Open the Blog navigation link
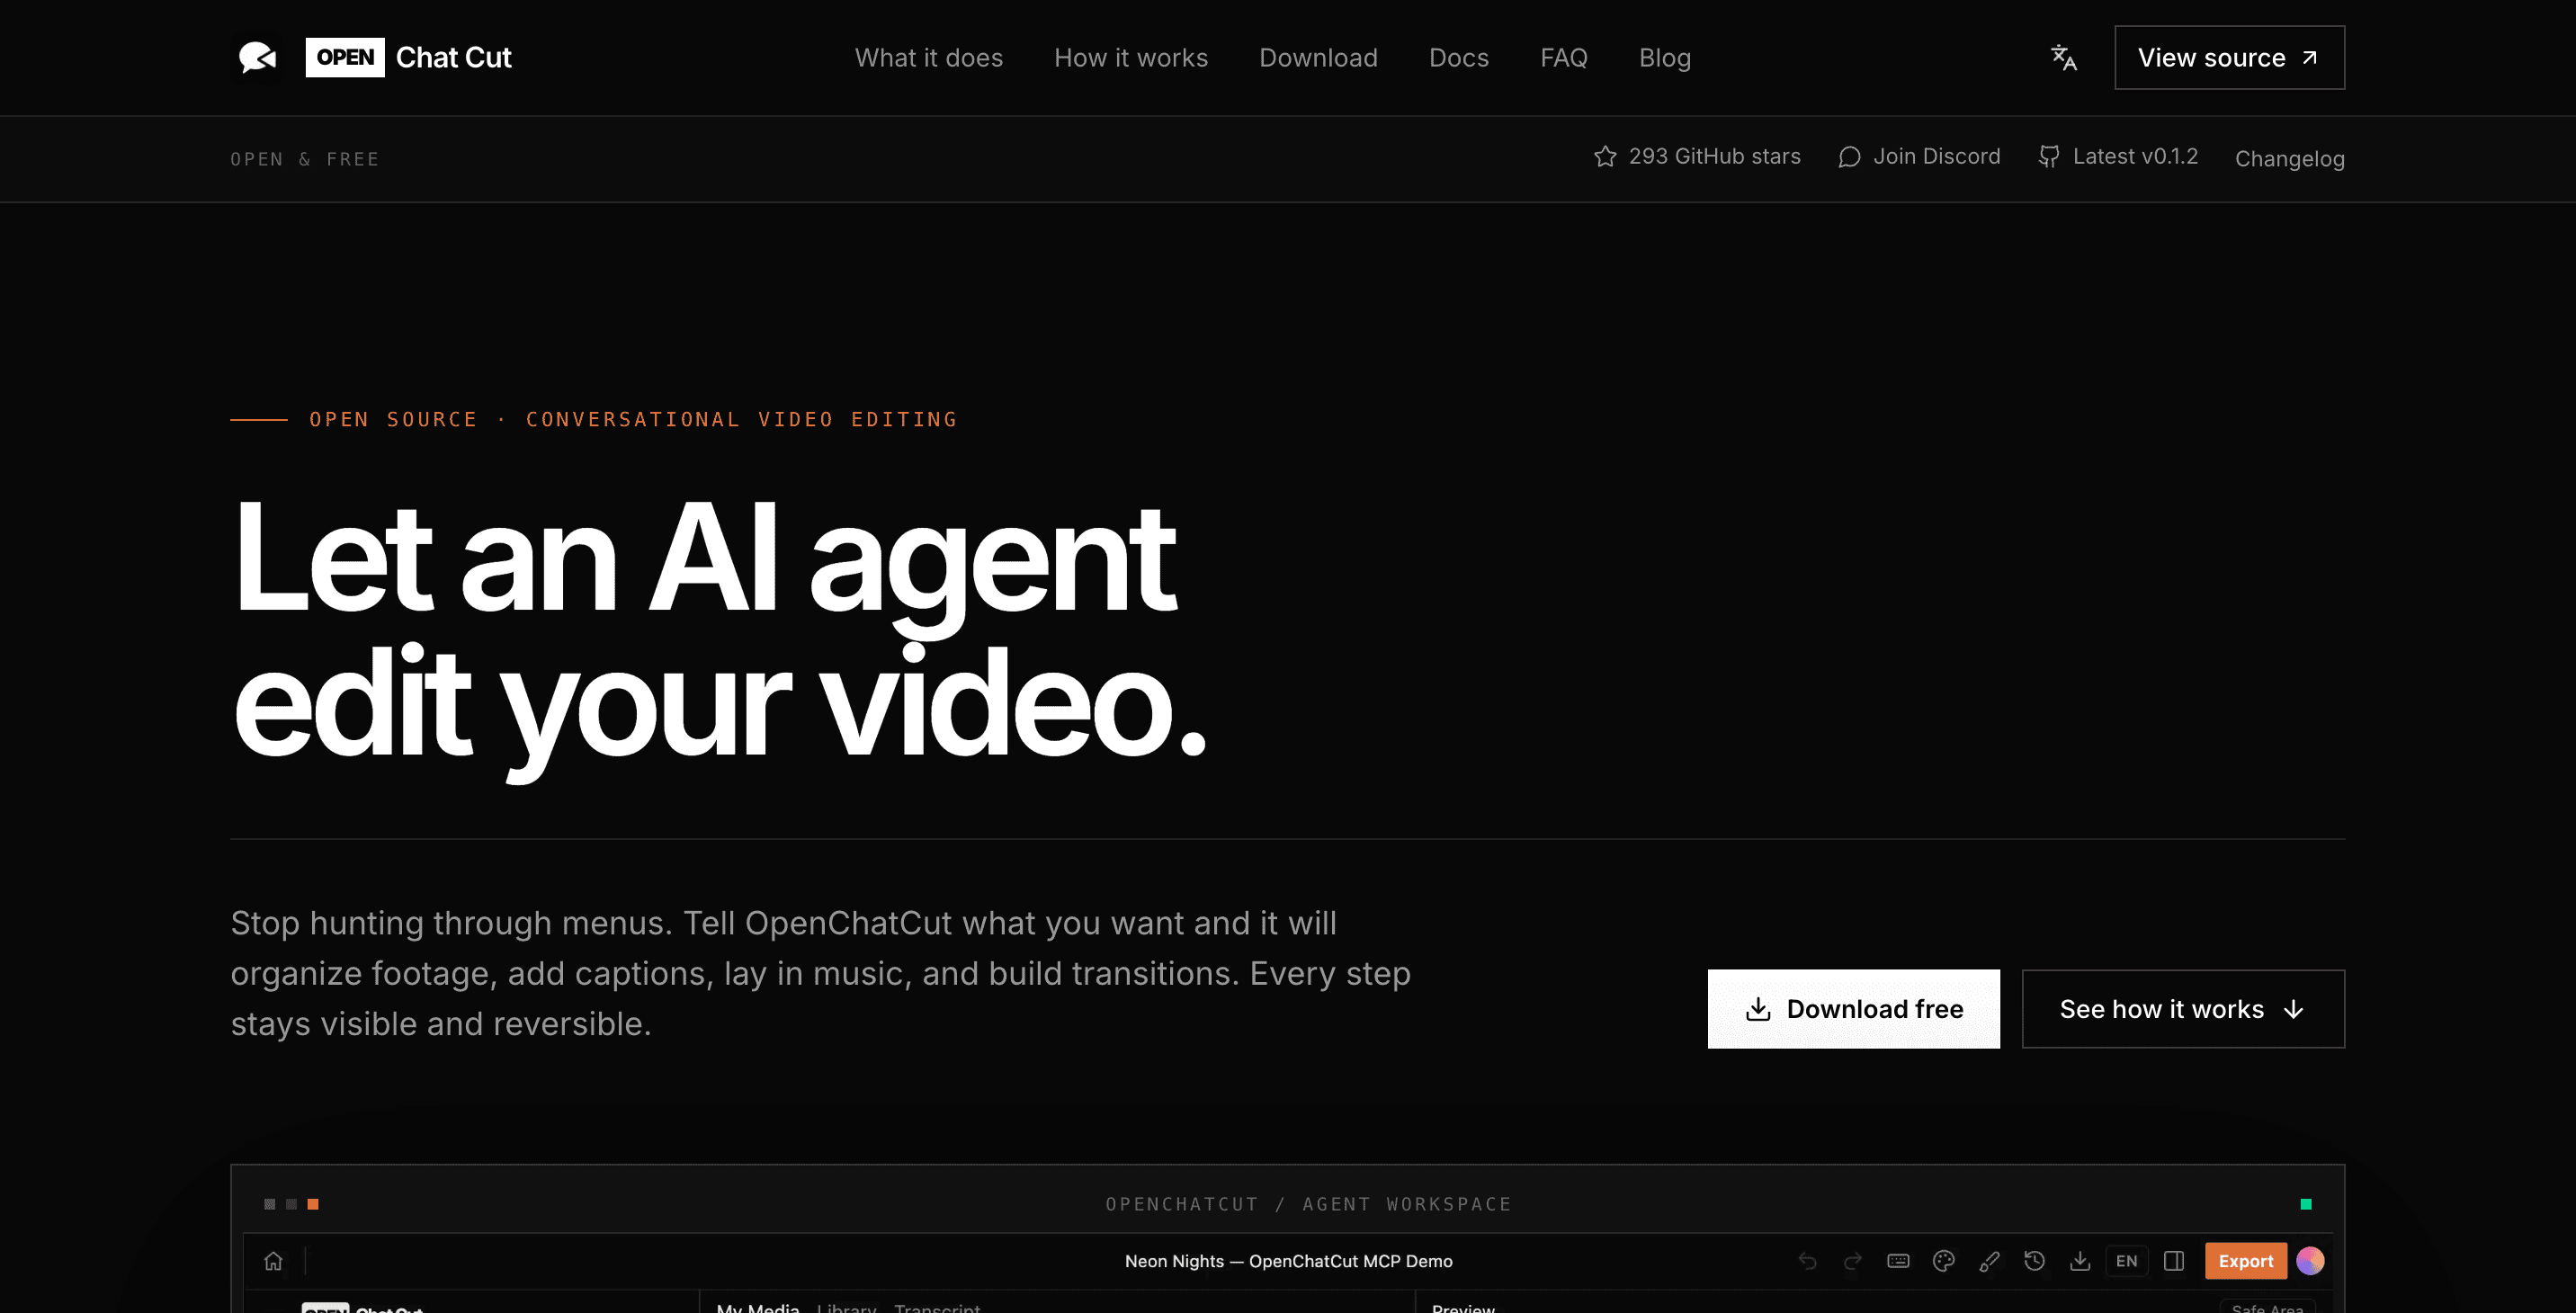Image resolution: width=2576 pixels, height=1313 pixels. [x=1665, y=58]
